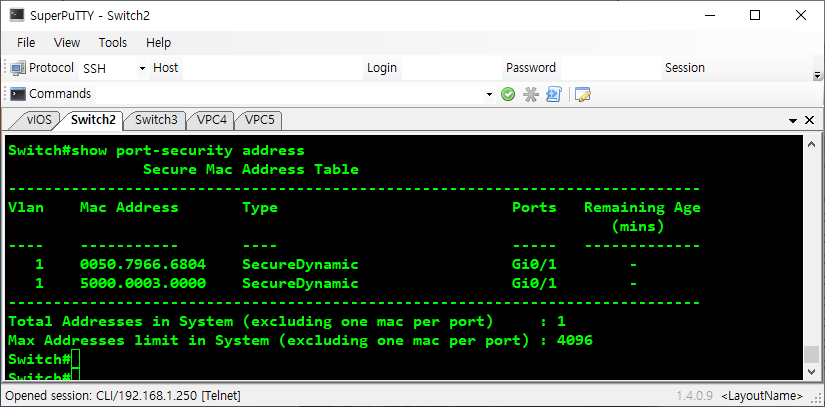Click the 'Secure Mac Address Table' heading
The image size is (825, 407).
[251, 169]
